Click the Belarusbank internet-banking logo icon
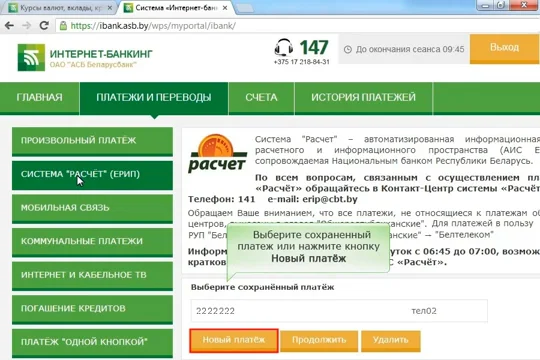 (31, 58)
